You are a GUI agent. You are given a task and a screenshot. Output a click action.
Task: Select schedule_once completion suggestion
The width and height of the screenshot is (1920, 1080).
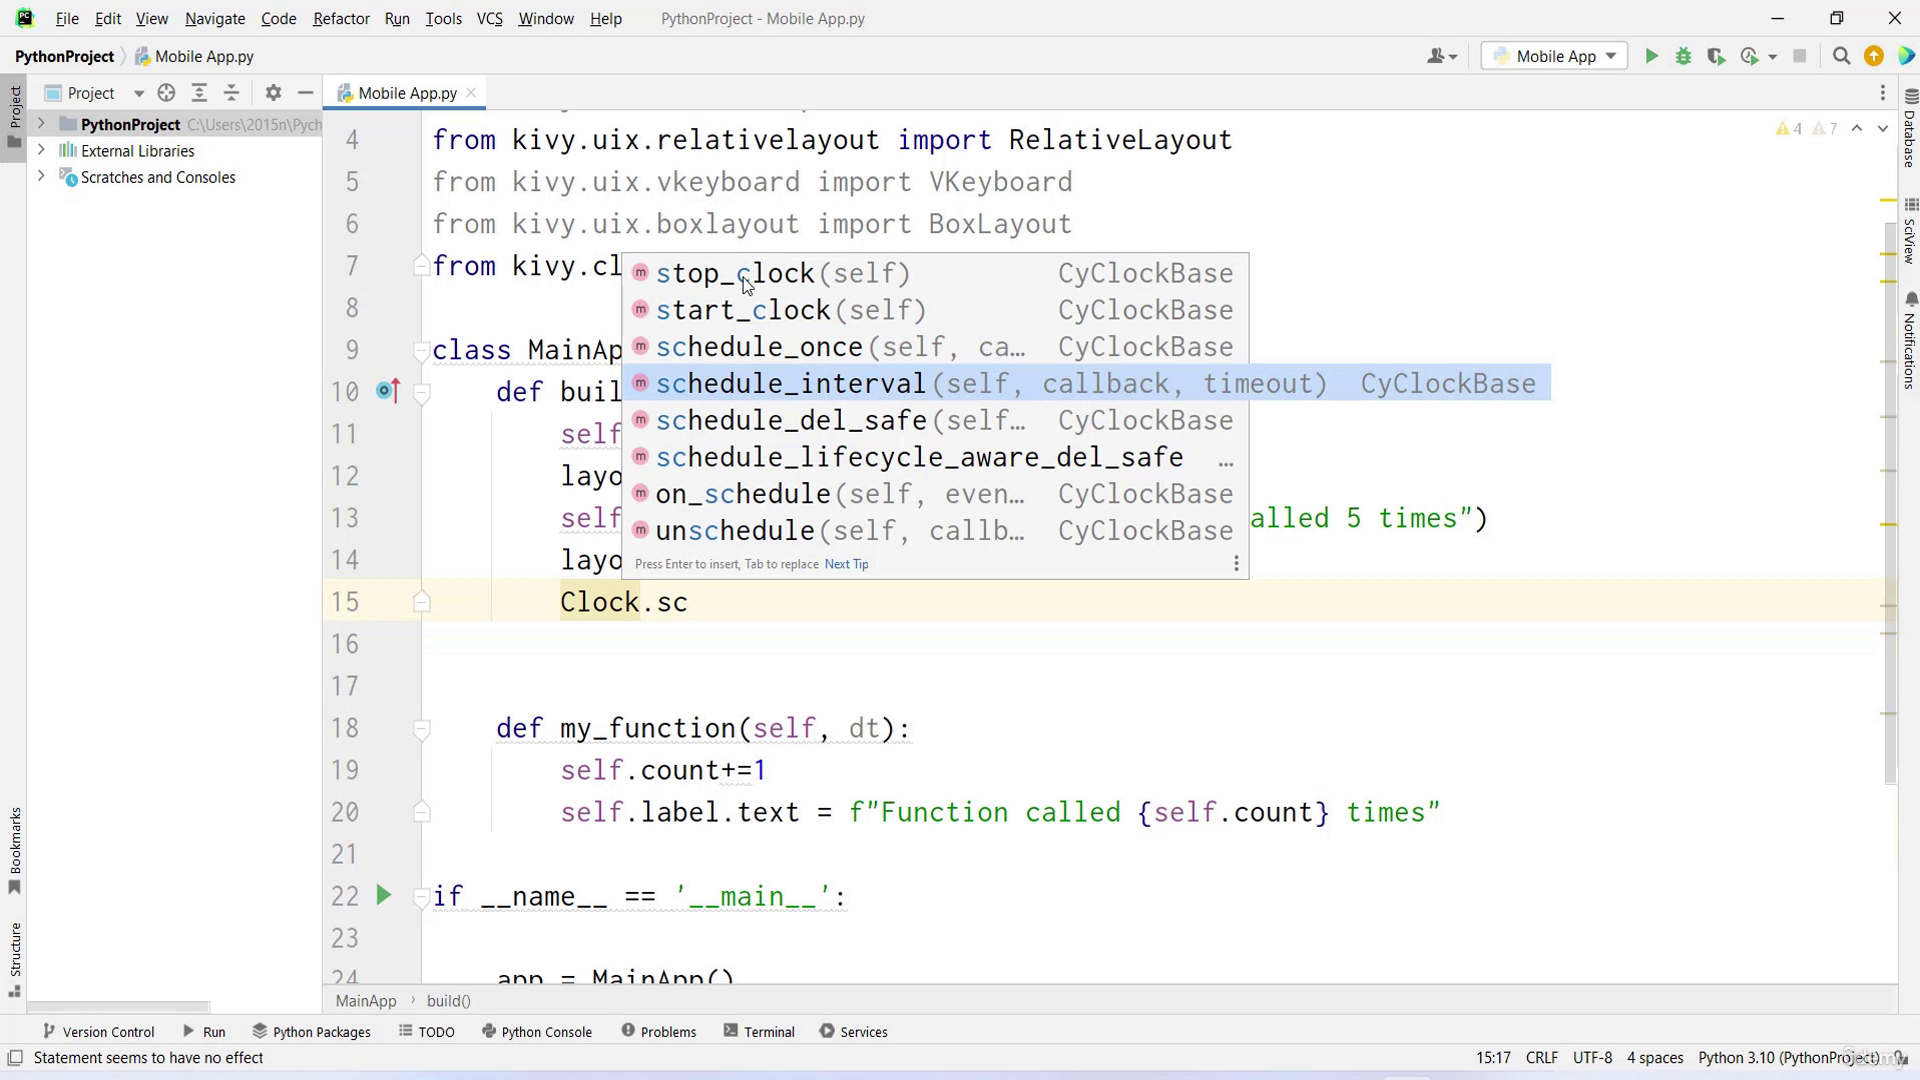(935, 347)
